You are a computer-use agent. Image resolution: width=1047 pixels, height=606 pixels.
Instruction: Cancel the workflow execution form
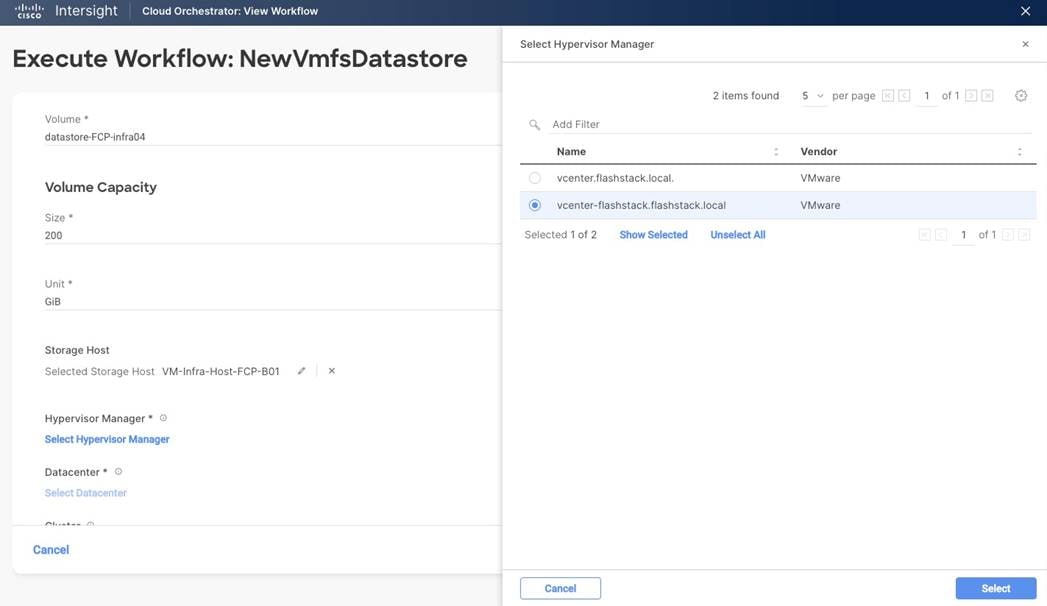click(x=51, y=550)
